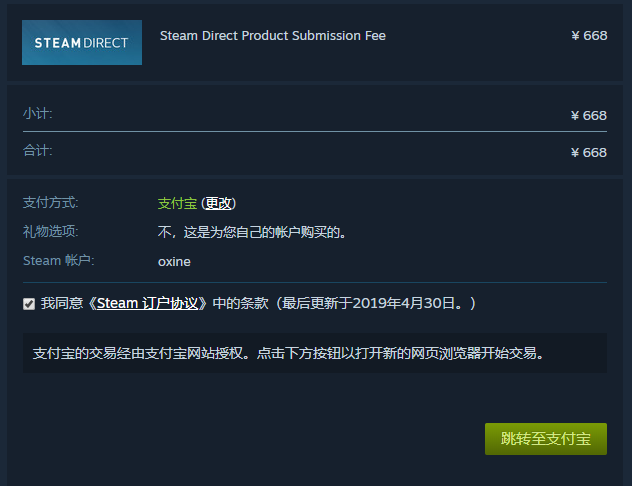Viewport: 632px width, 486px height.
Task: Click the 小计 subtotal label
Action: tap(37, 114)
